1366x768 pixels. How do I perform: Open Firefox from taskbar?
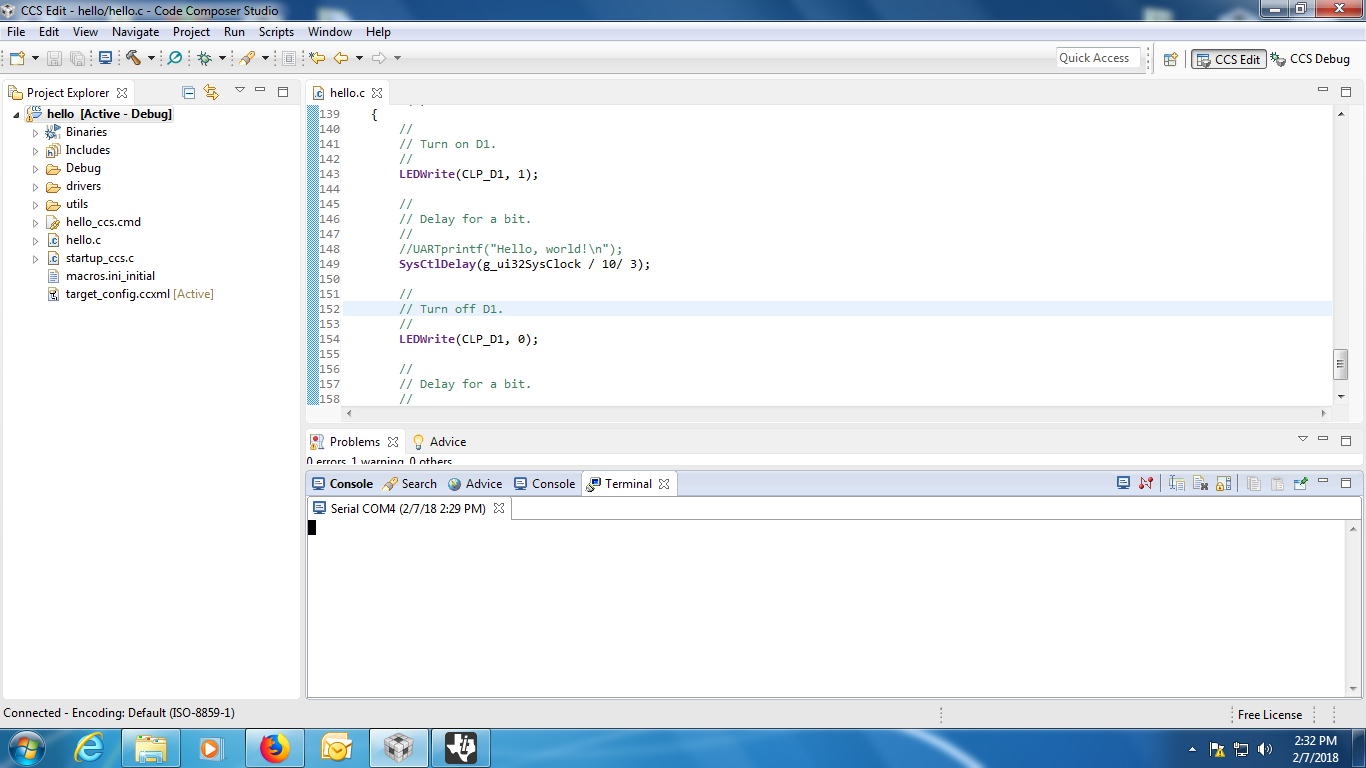coord(273,748)
